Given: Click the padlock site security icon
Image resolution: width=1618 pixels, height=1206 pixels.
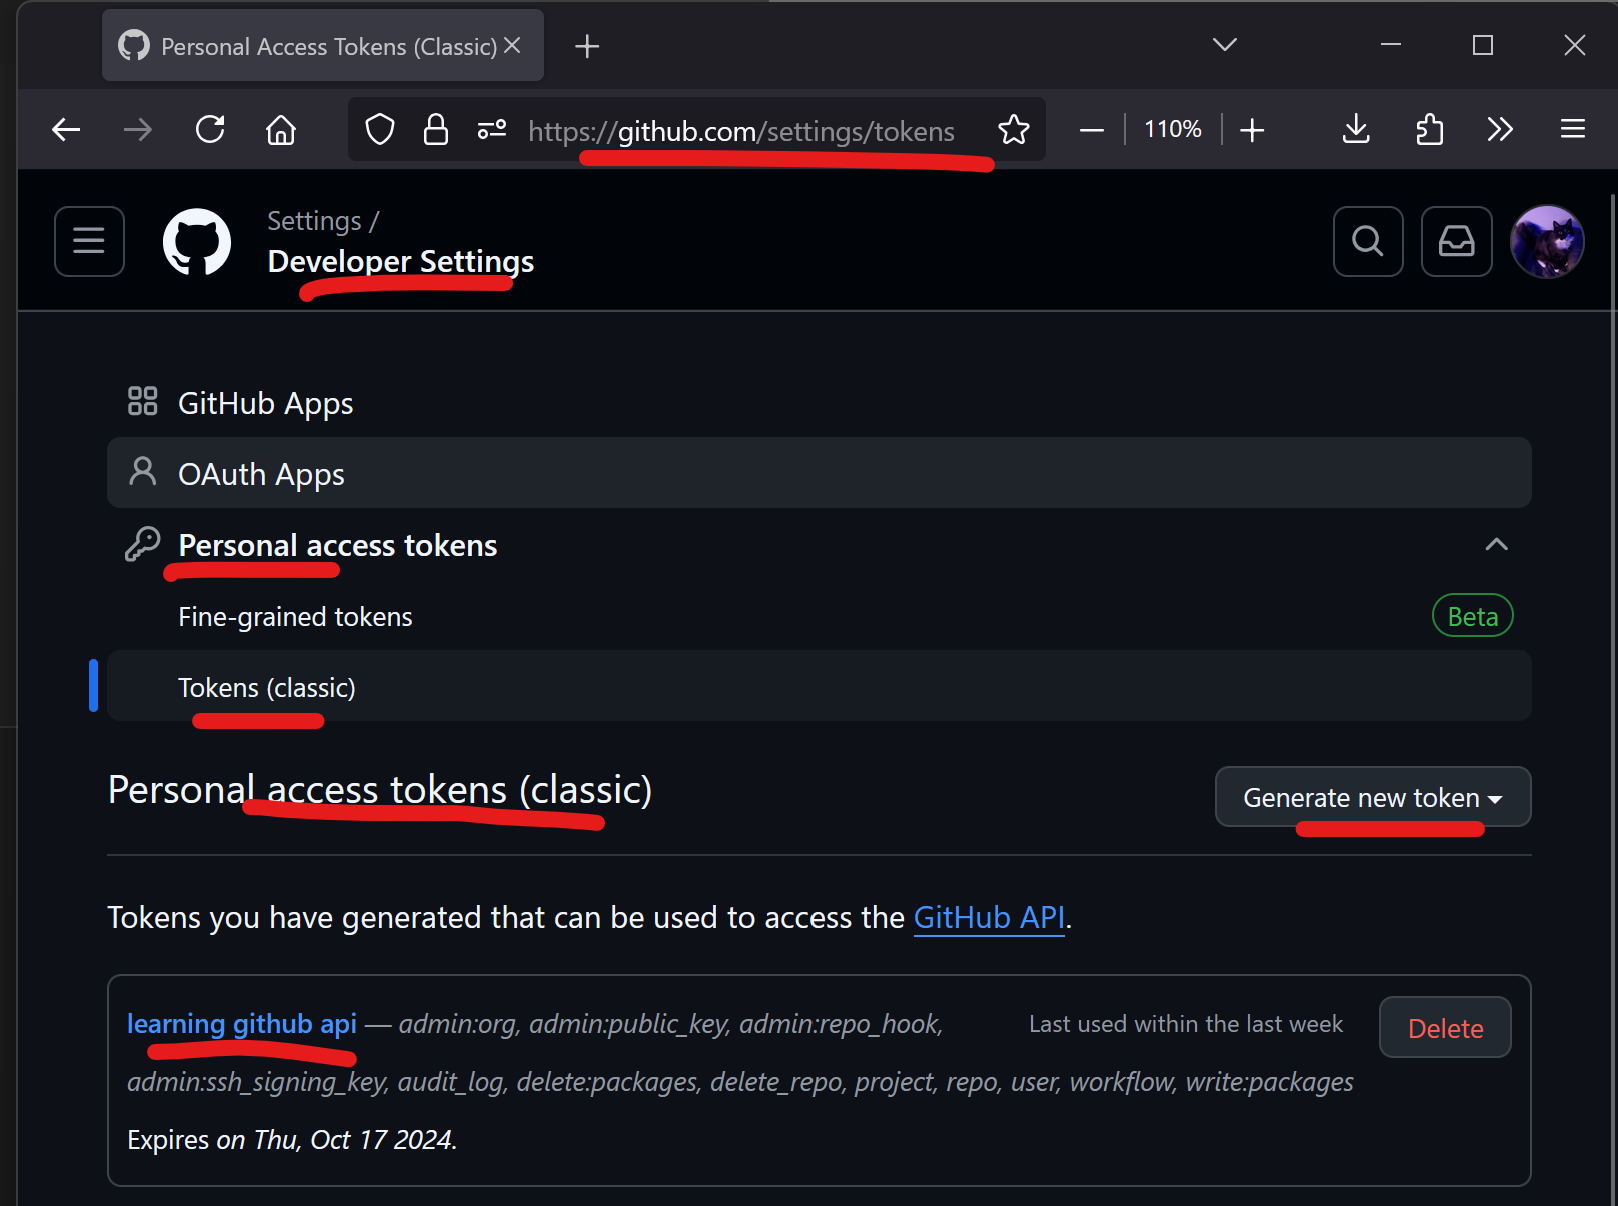Looking at the screenshot, I should click(x=436, y=129).
